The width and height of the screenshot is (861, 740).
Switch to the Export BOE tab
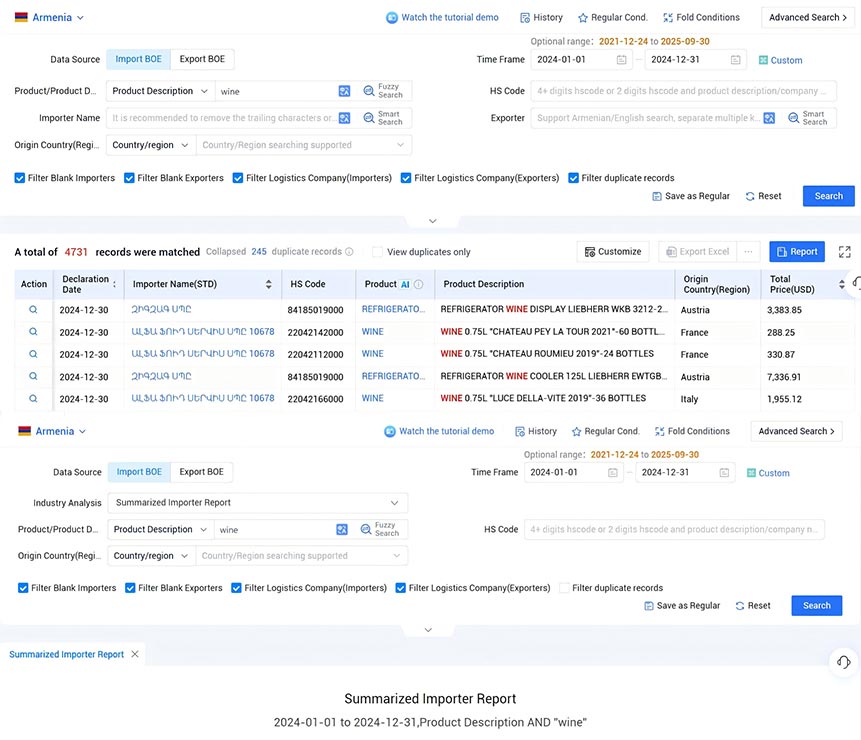pos(202,59)
